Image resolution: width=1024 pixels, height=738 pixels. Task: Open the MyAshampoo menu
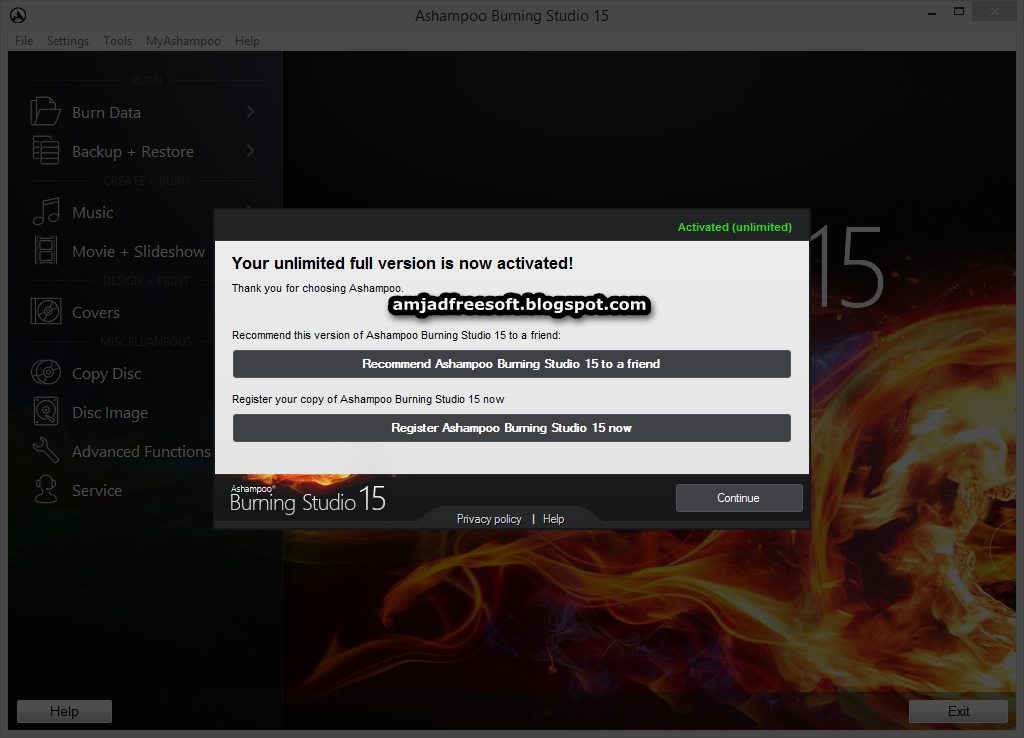[184, 40]
